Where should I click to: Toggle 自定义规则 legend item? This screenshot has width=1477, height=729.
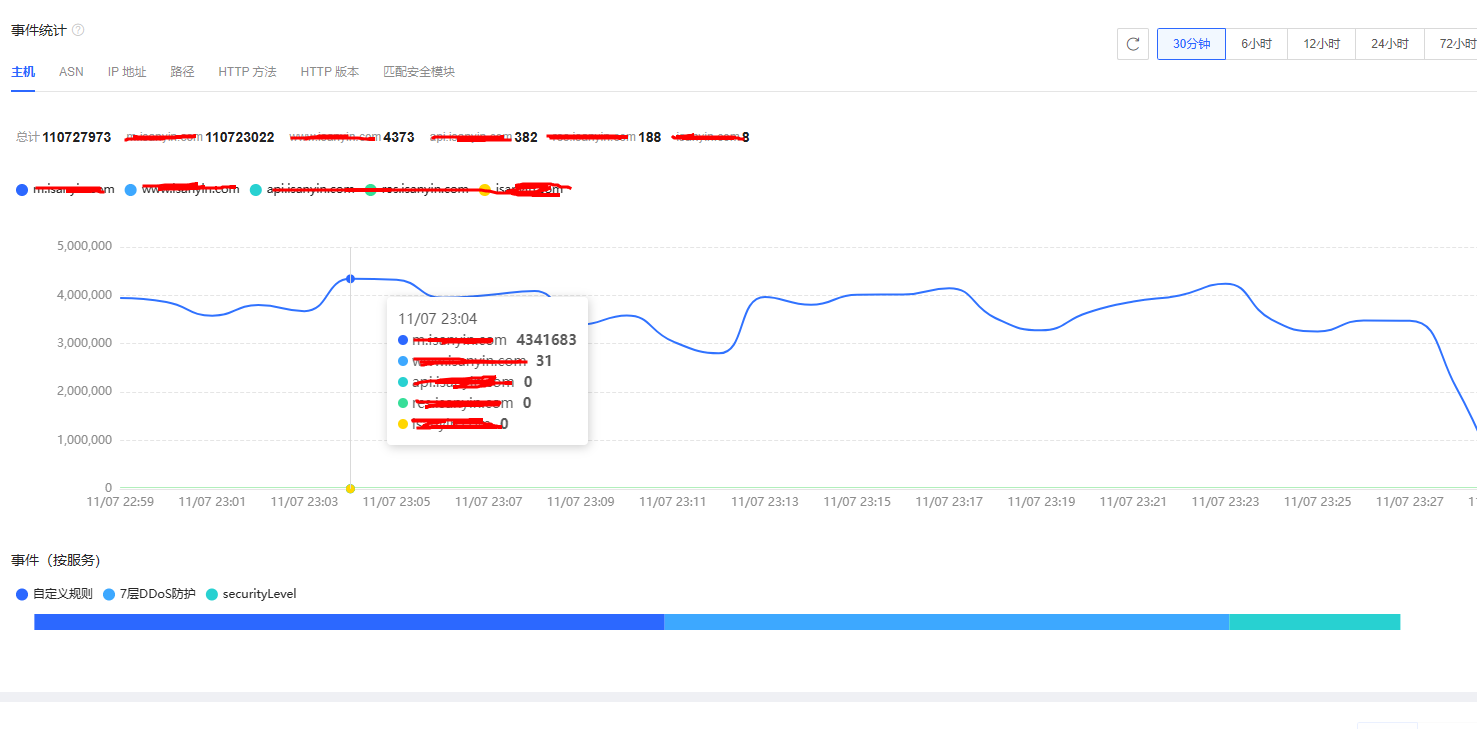tap(54, 594)
